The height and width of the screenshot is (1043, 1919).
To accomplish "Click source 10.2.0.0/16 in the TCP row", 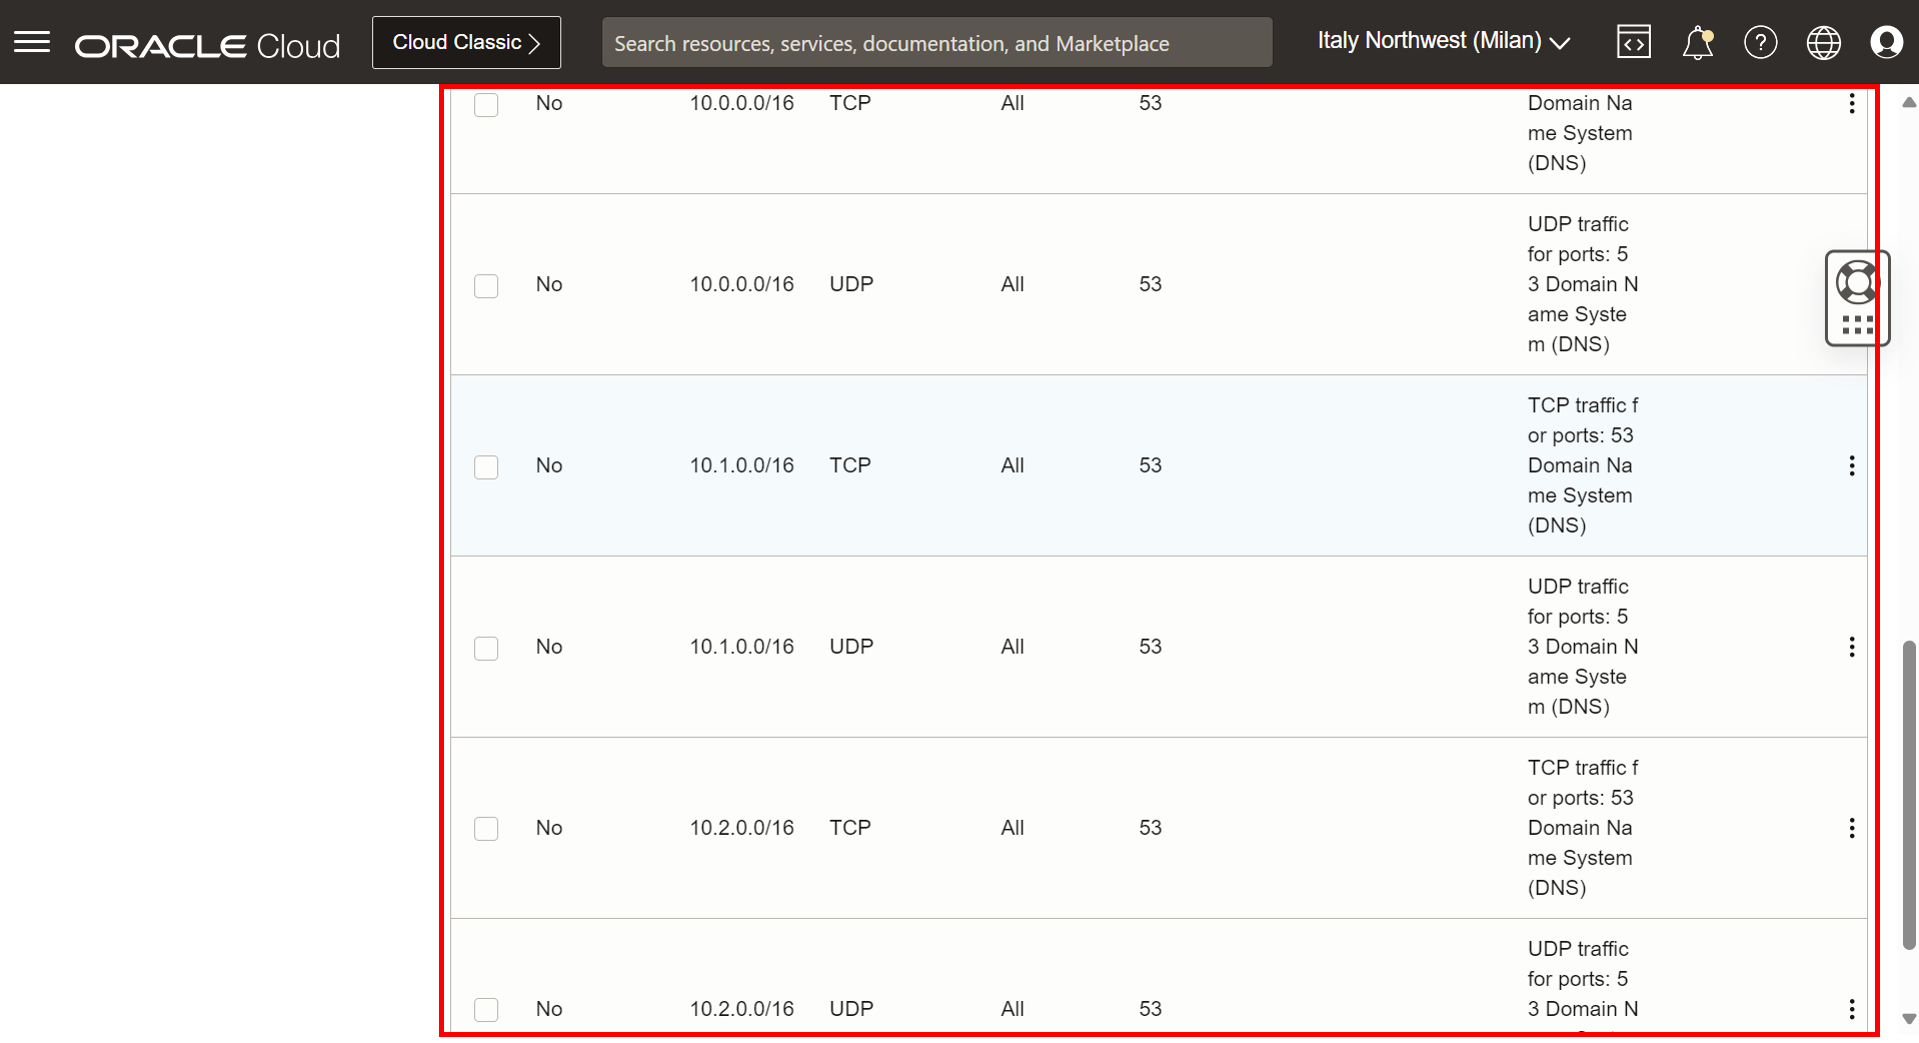I will click(742, 827).
